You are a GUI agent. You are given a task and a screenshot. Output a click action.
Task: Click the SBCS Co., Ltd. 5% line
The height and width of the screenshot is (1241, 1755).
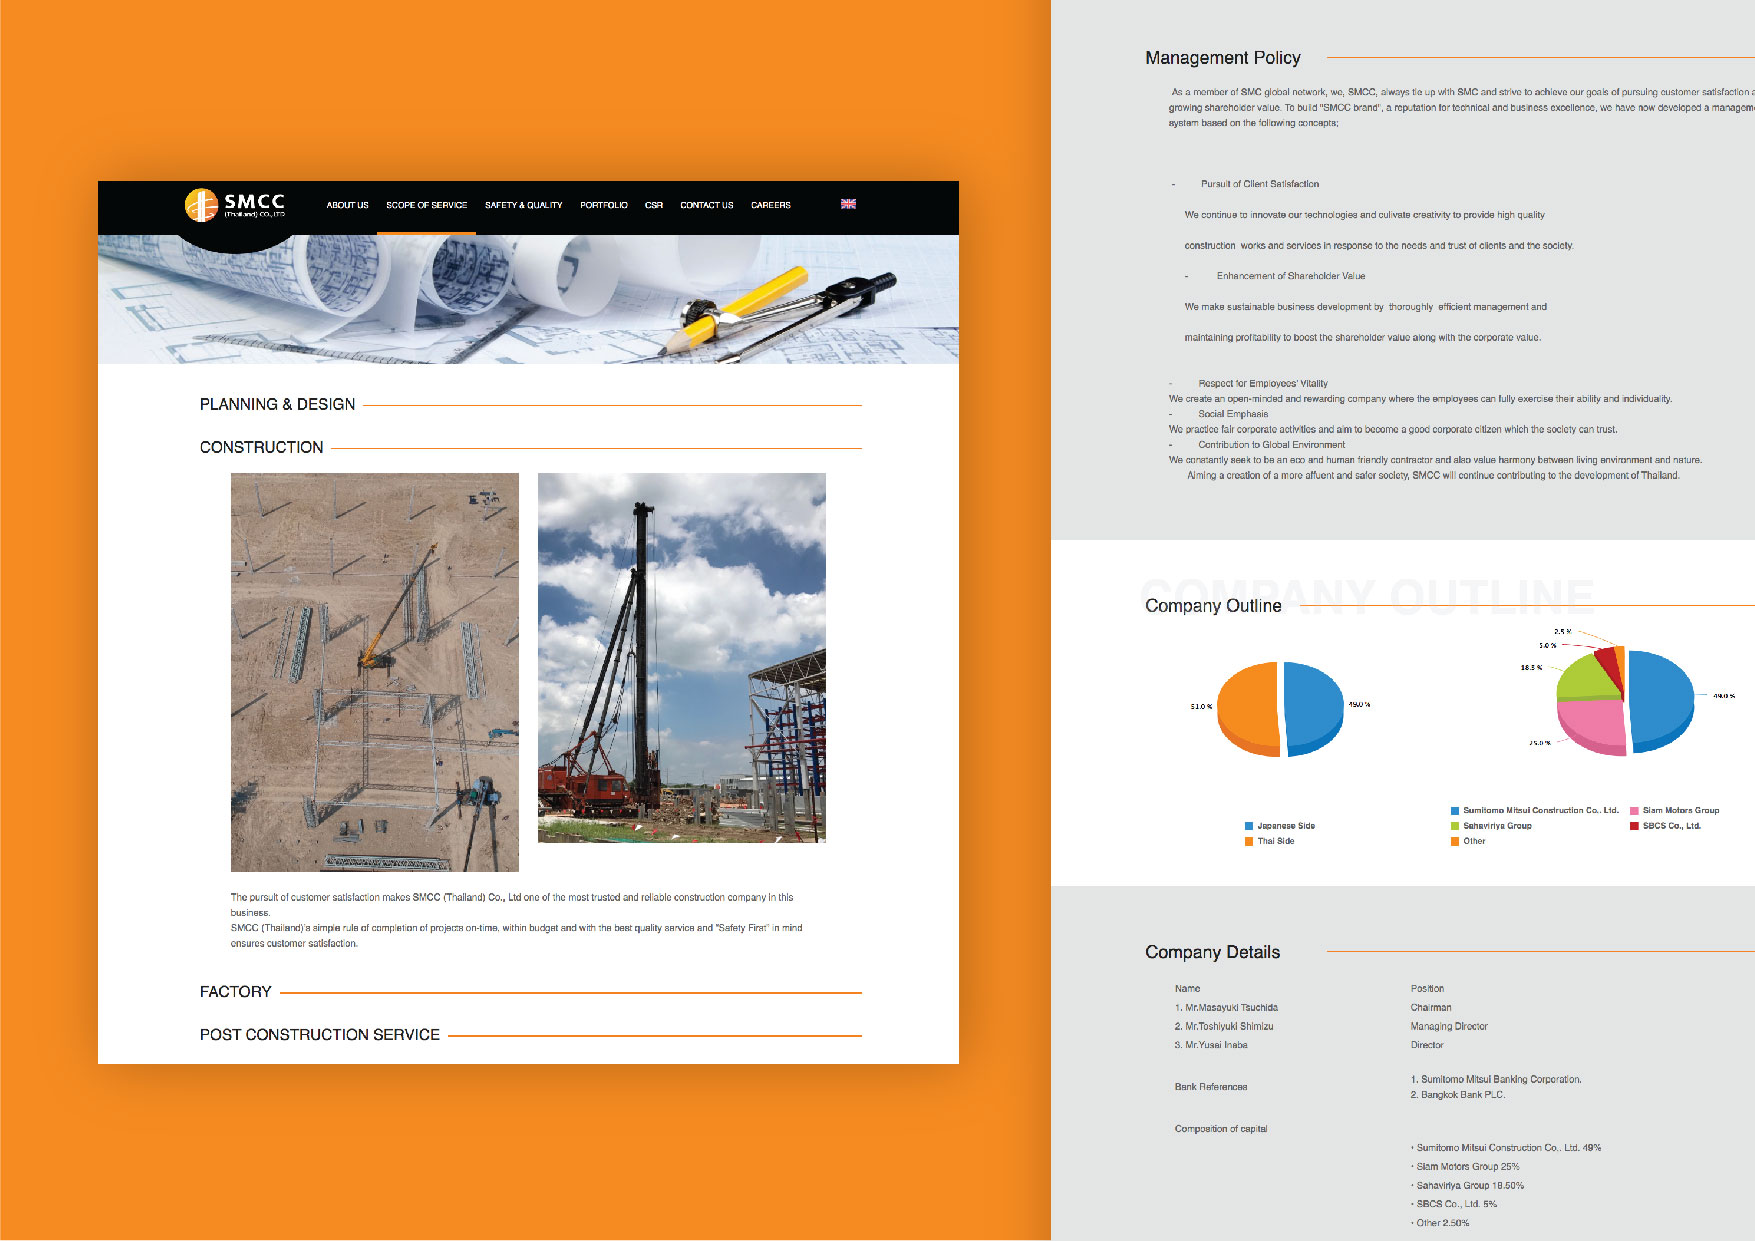pyautogui.click(x=1454, y=1204)
